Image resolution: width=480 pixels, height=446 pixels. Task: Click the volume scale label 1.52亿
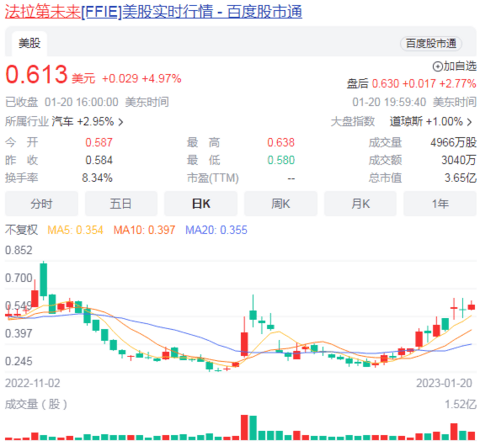pyautogui.click(x=460, y=405)
